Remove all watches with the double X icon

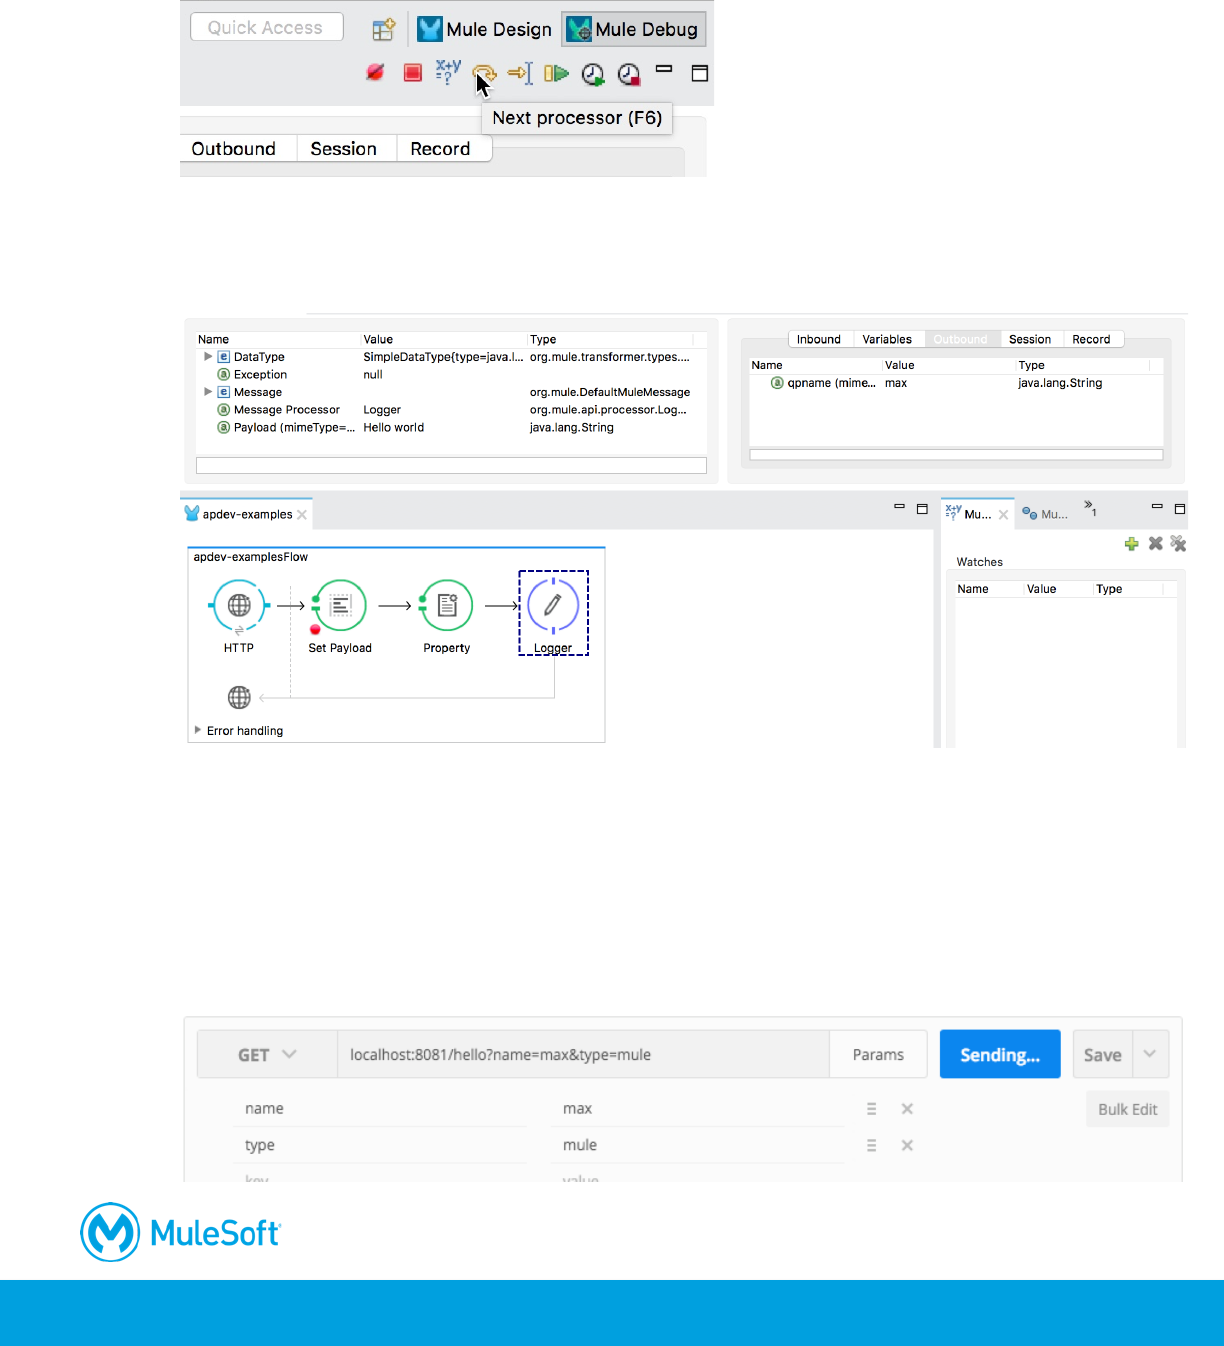tap(1178, 543)
